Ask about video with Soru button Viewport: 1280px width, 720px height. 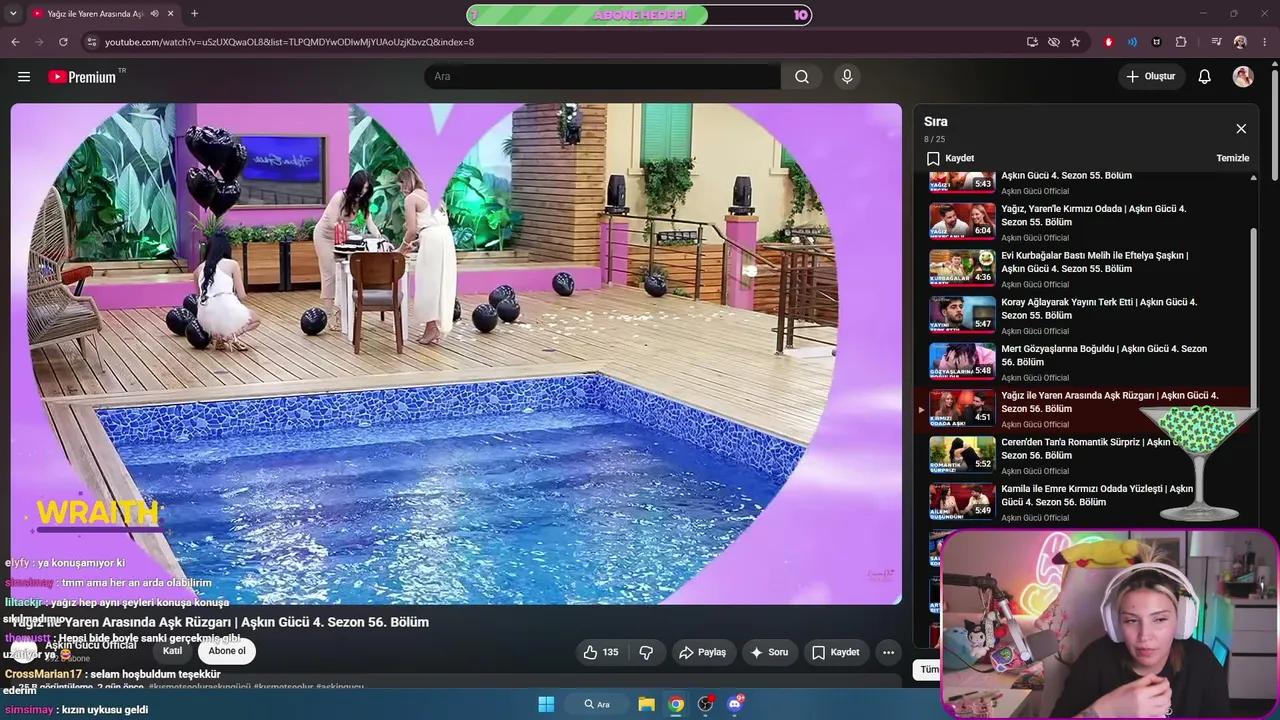768,652
